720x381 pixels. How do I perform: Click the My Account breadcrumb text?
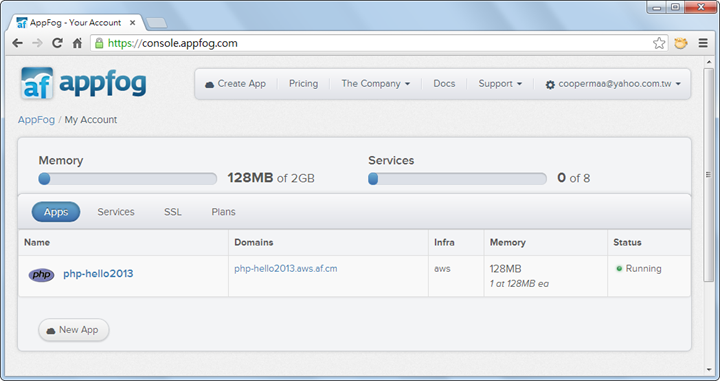coord(90,120)
